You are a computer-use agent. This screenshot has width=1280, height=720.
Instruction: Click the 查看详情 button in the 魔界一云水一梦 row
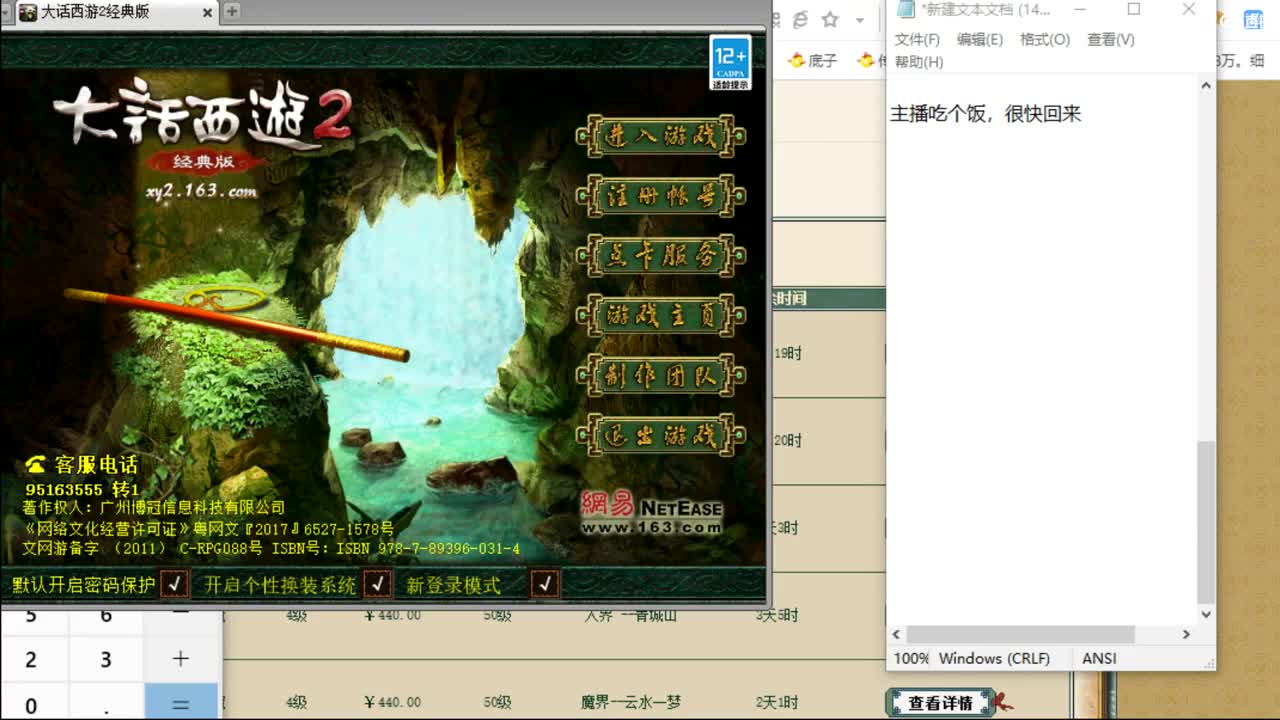(x=940, y=703)
